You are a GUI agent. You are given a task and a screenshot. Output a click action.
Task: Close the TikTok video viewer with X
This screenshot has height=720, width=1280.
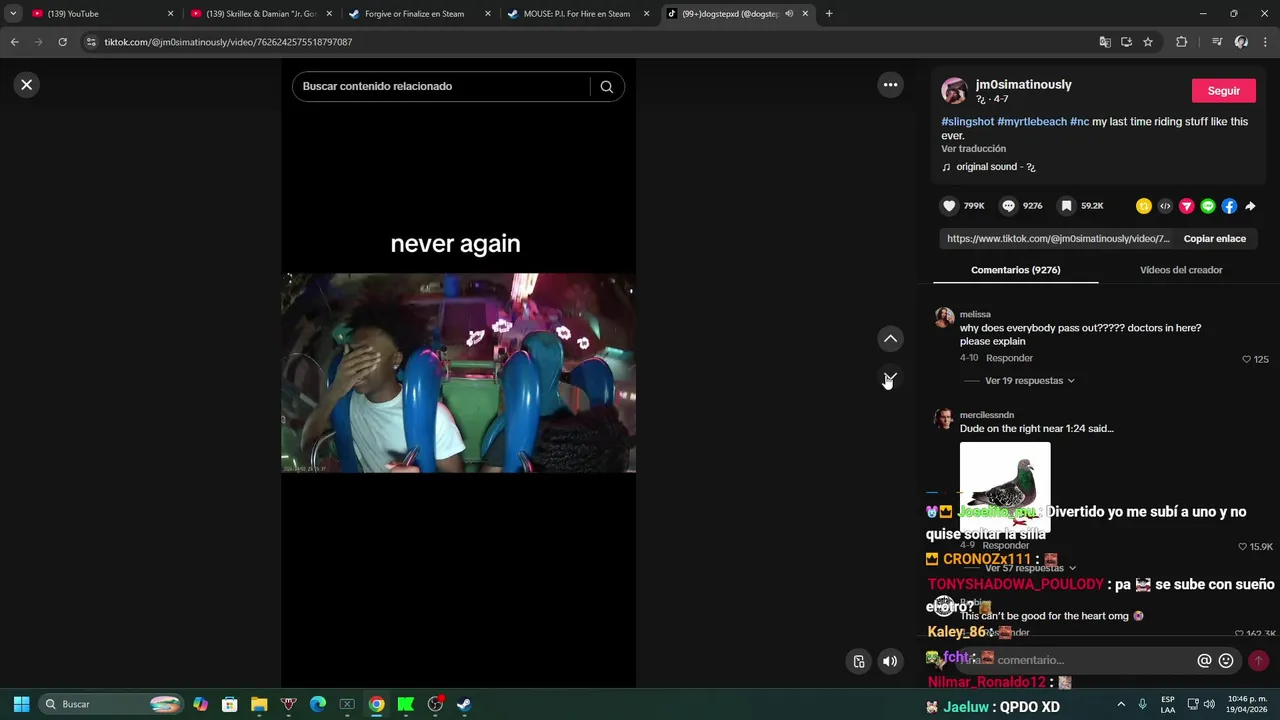coord(27,85)
